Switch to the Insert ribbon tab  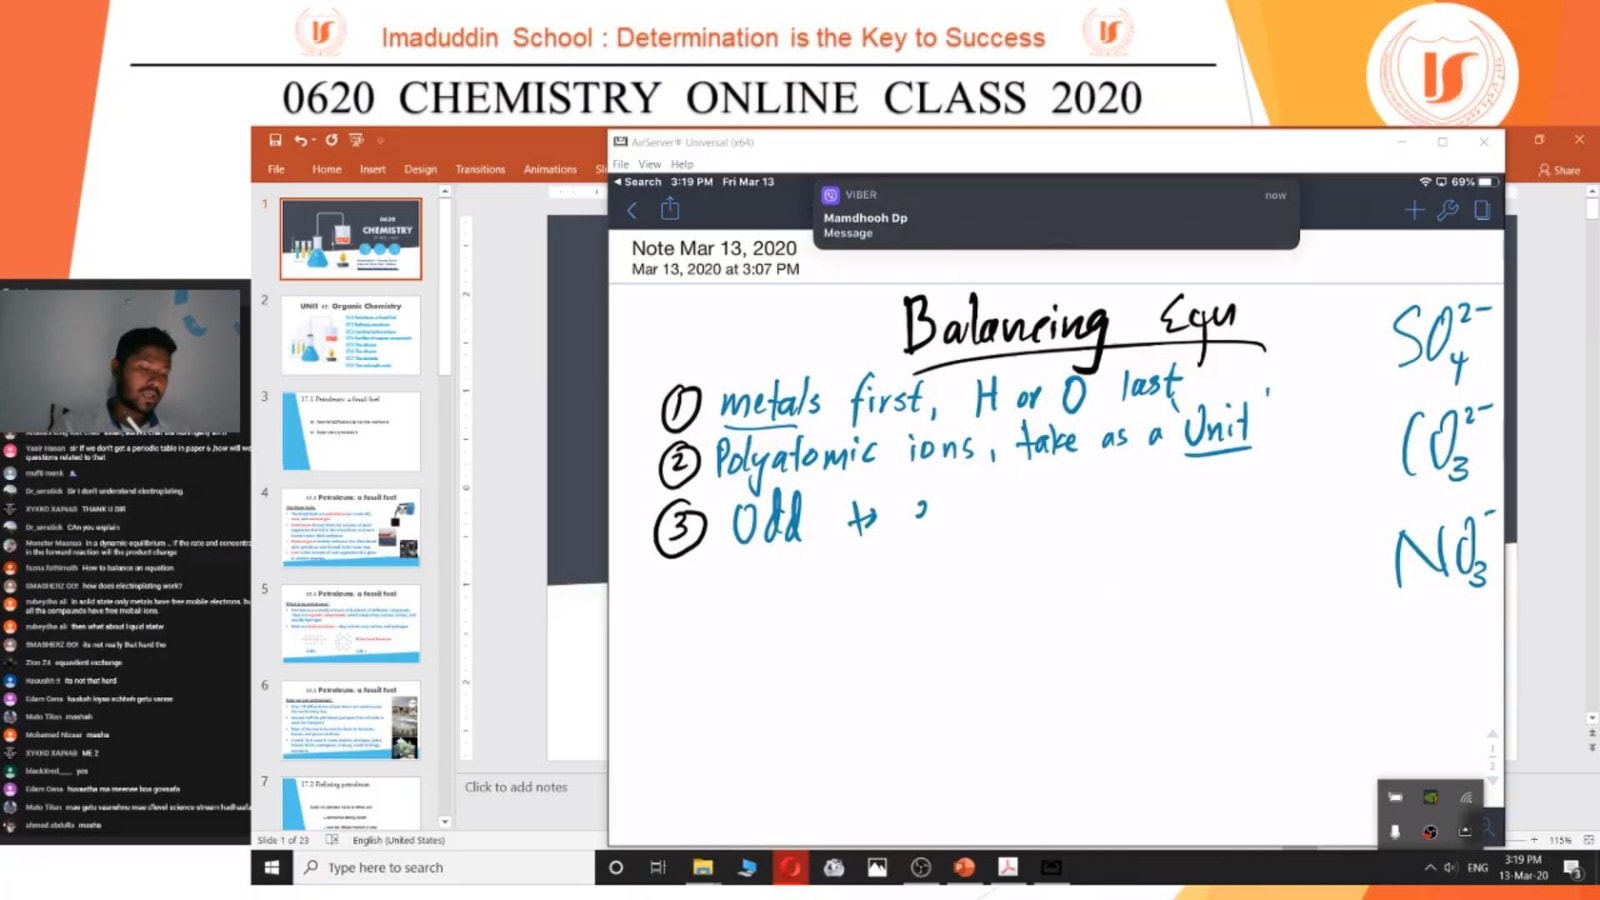[x=373, y=169]
